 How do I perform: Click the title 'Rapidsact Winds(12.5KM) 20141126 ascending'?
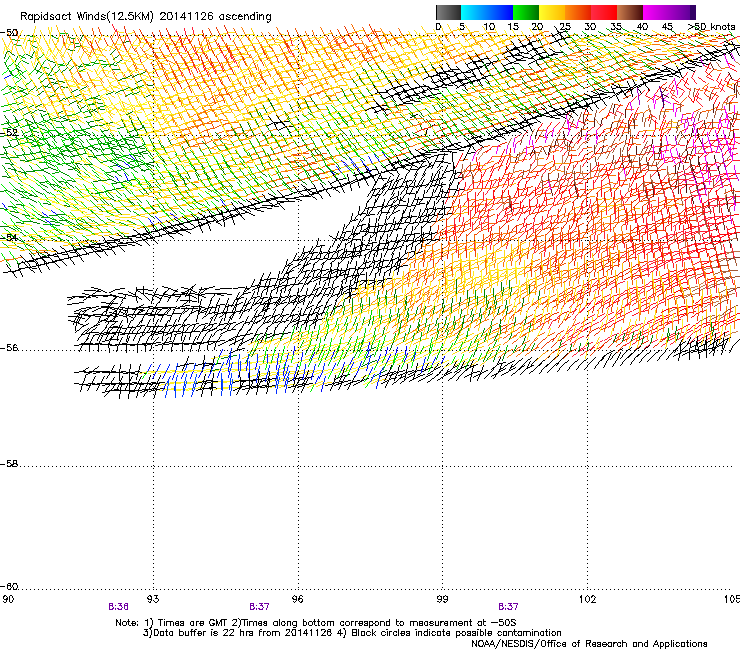pyautogui.click(x=146, y=17)
